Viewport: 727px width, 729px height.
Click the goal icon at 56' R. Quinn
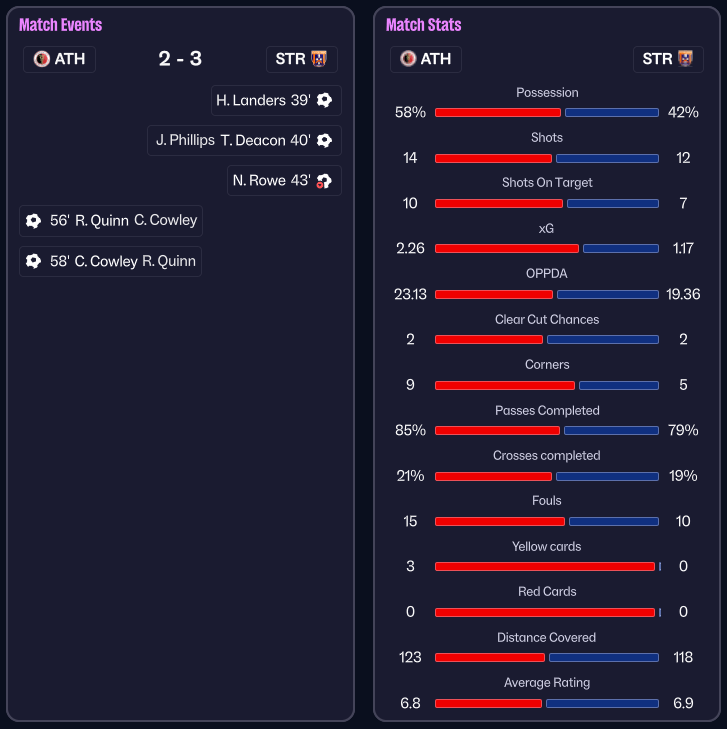point(34,221)
